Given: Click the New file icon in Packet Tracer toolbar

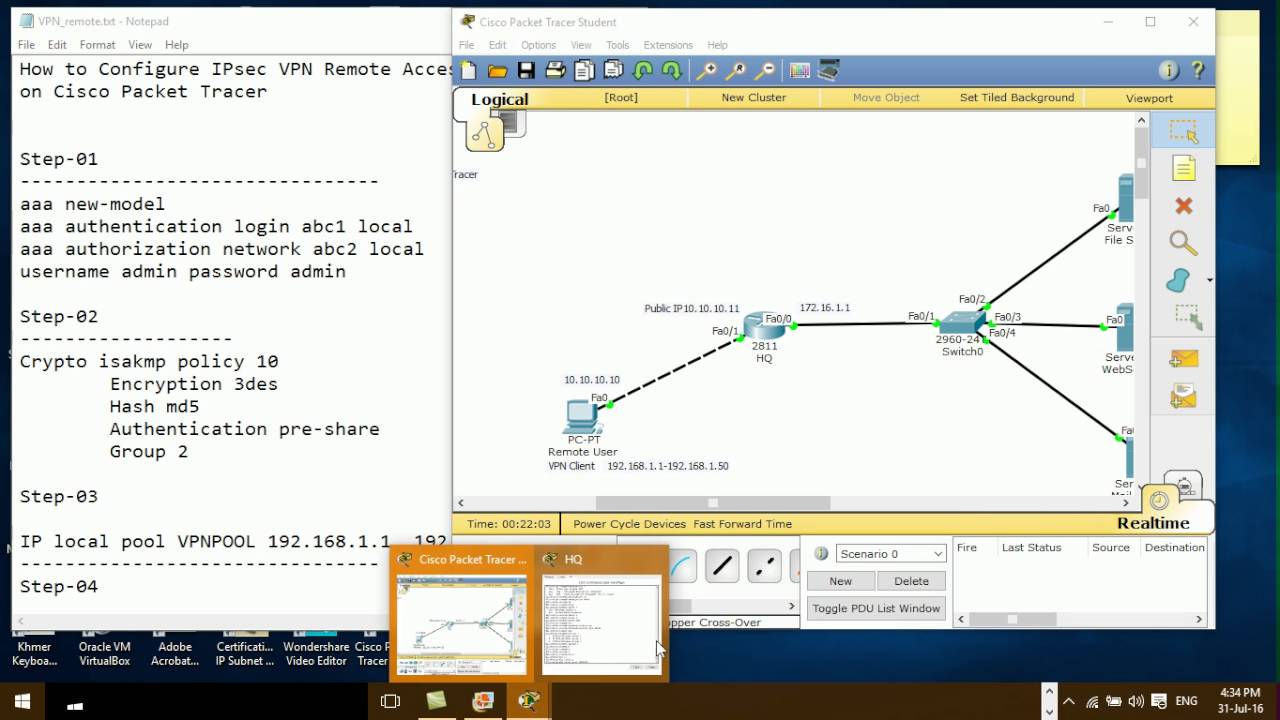Looking at the screenshot, I should tap(468, 70).
